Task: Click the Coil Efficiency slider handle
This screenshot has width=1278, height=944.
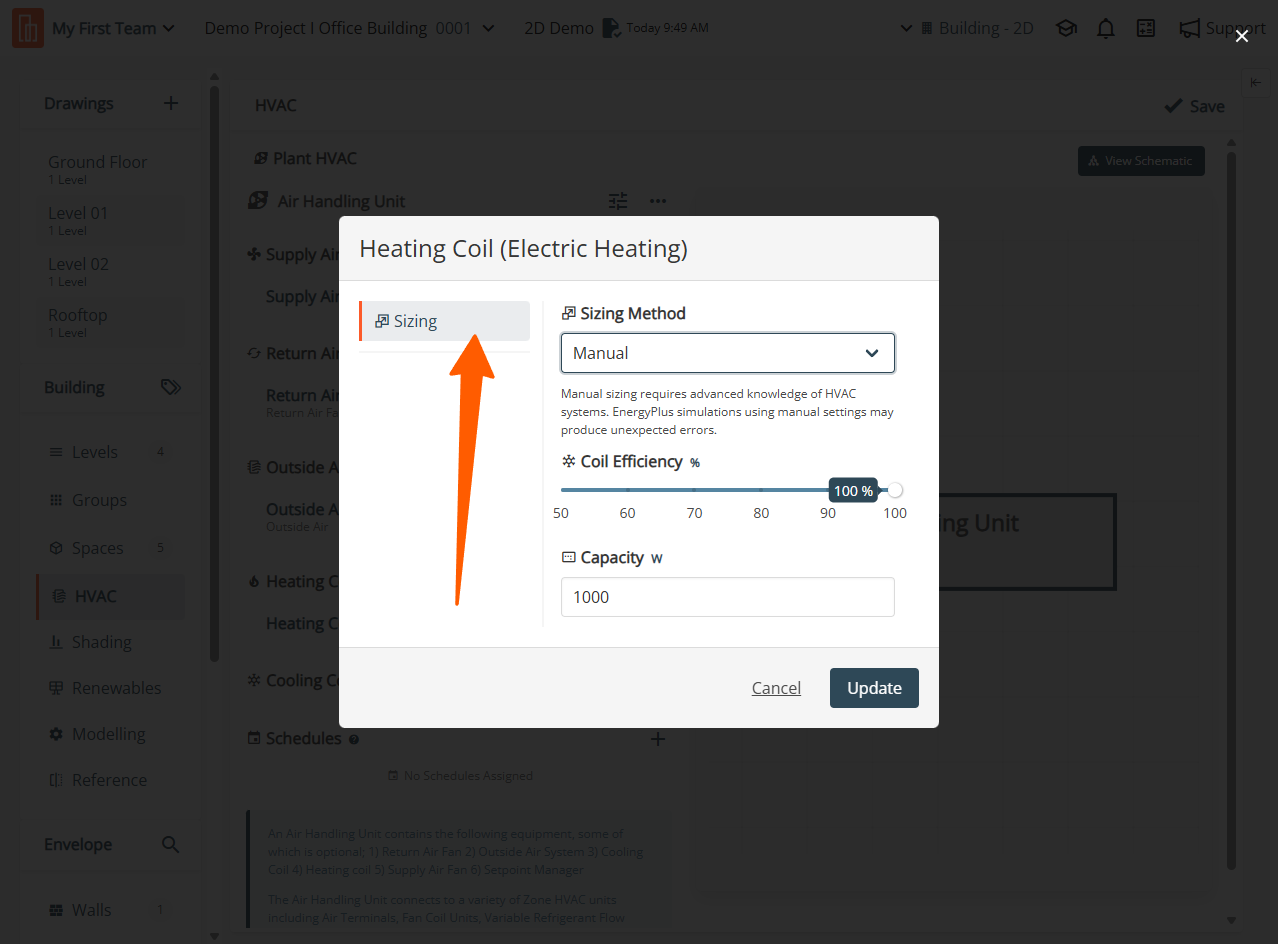Action: tap(895, 490)
